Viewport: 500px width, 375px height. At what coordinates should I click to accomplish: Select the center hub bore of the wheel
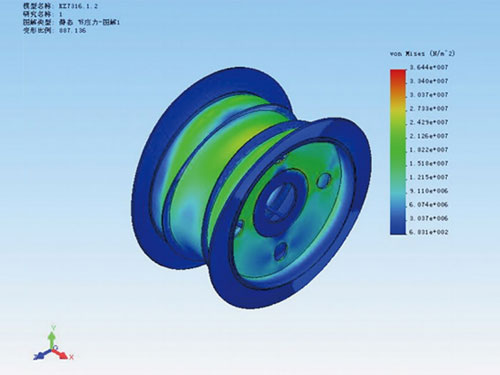(x=279, y=203)
